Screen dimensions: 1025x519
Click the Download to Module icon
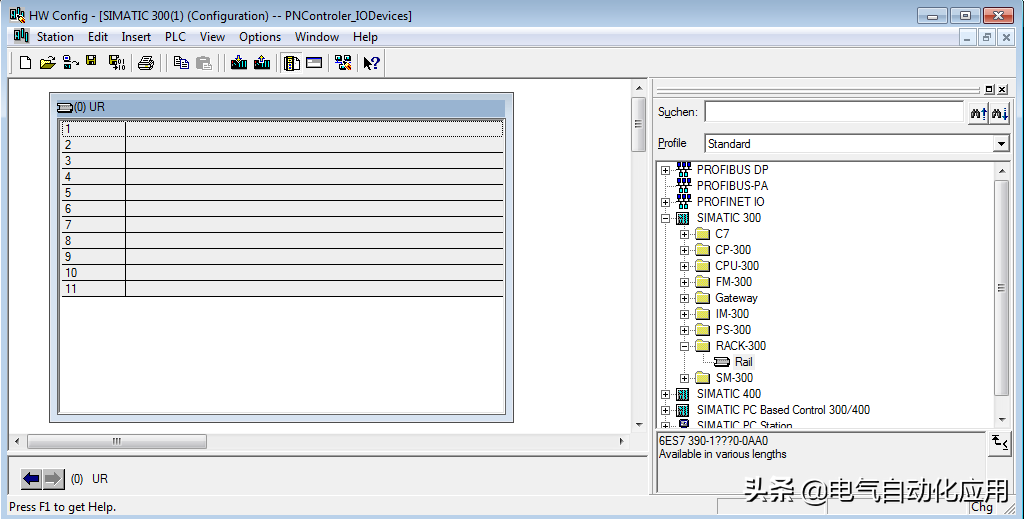pyautogui.click(x=239, y=63)
